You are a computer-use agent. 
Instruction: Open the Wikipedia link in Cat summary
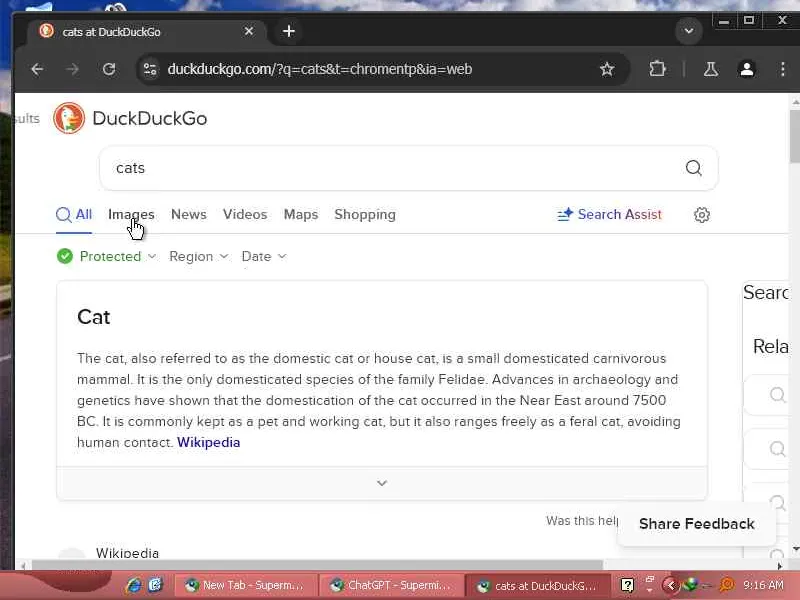tap(208, 442)
